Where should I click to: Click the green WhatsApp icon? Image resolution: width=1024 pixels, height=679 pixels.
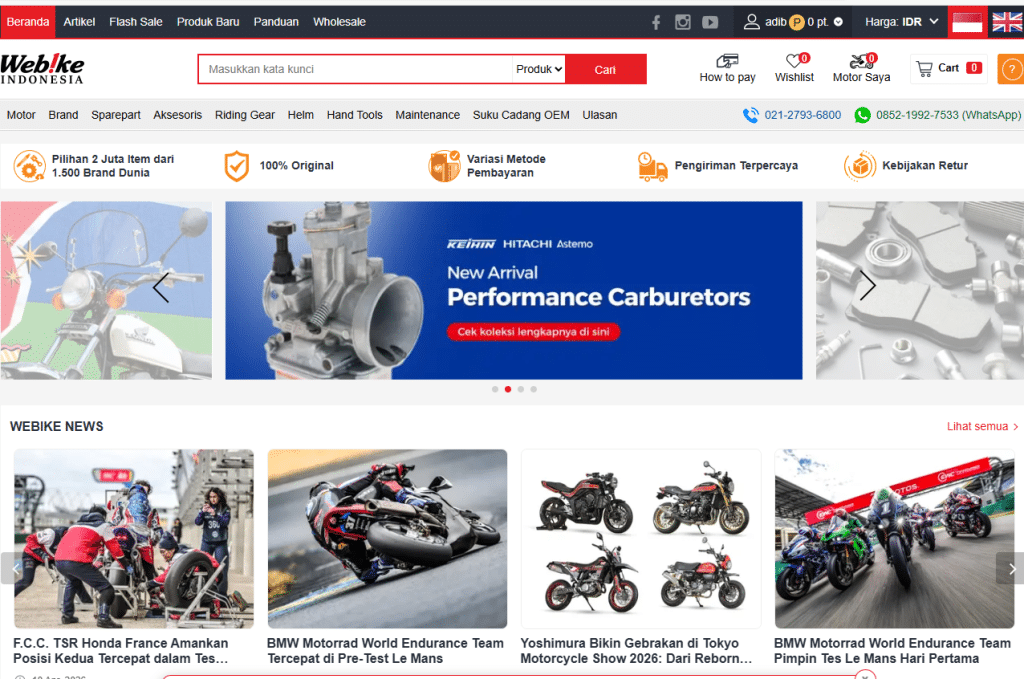863,115
